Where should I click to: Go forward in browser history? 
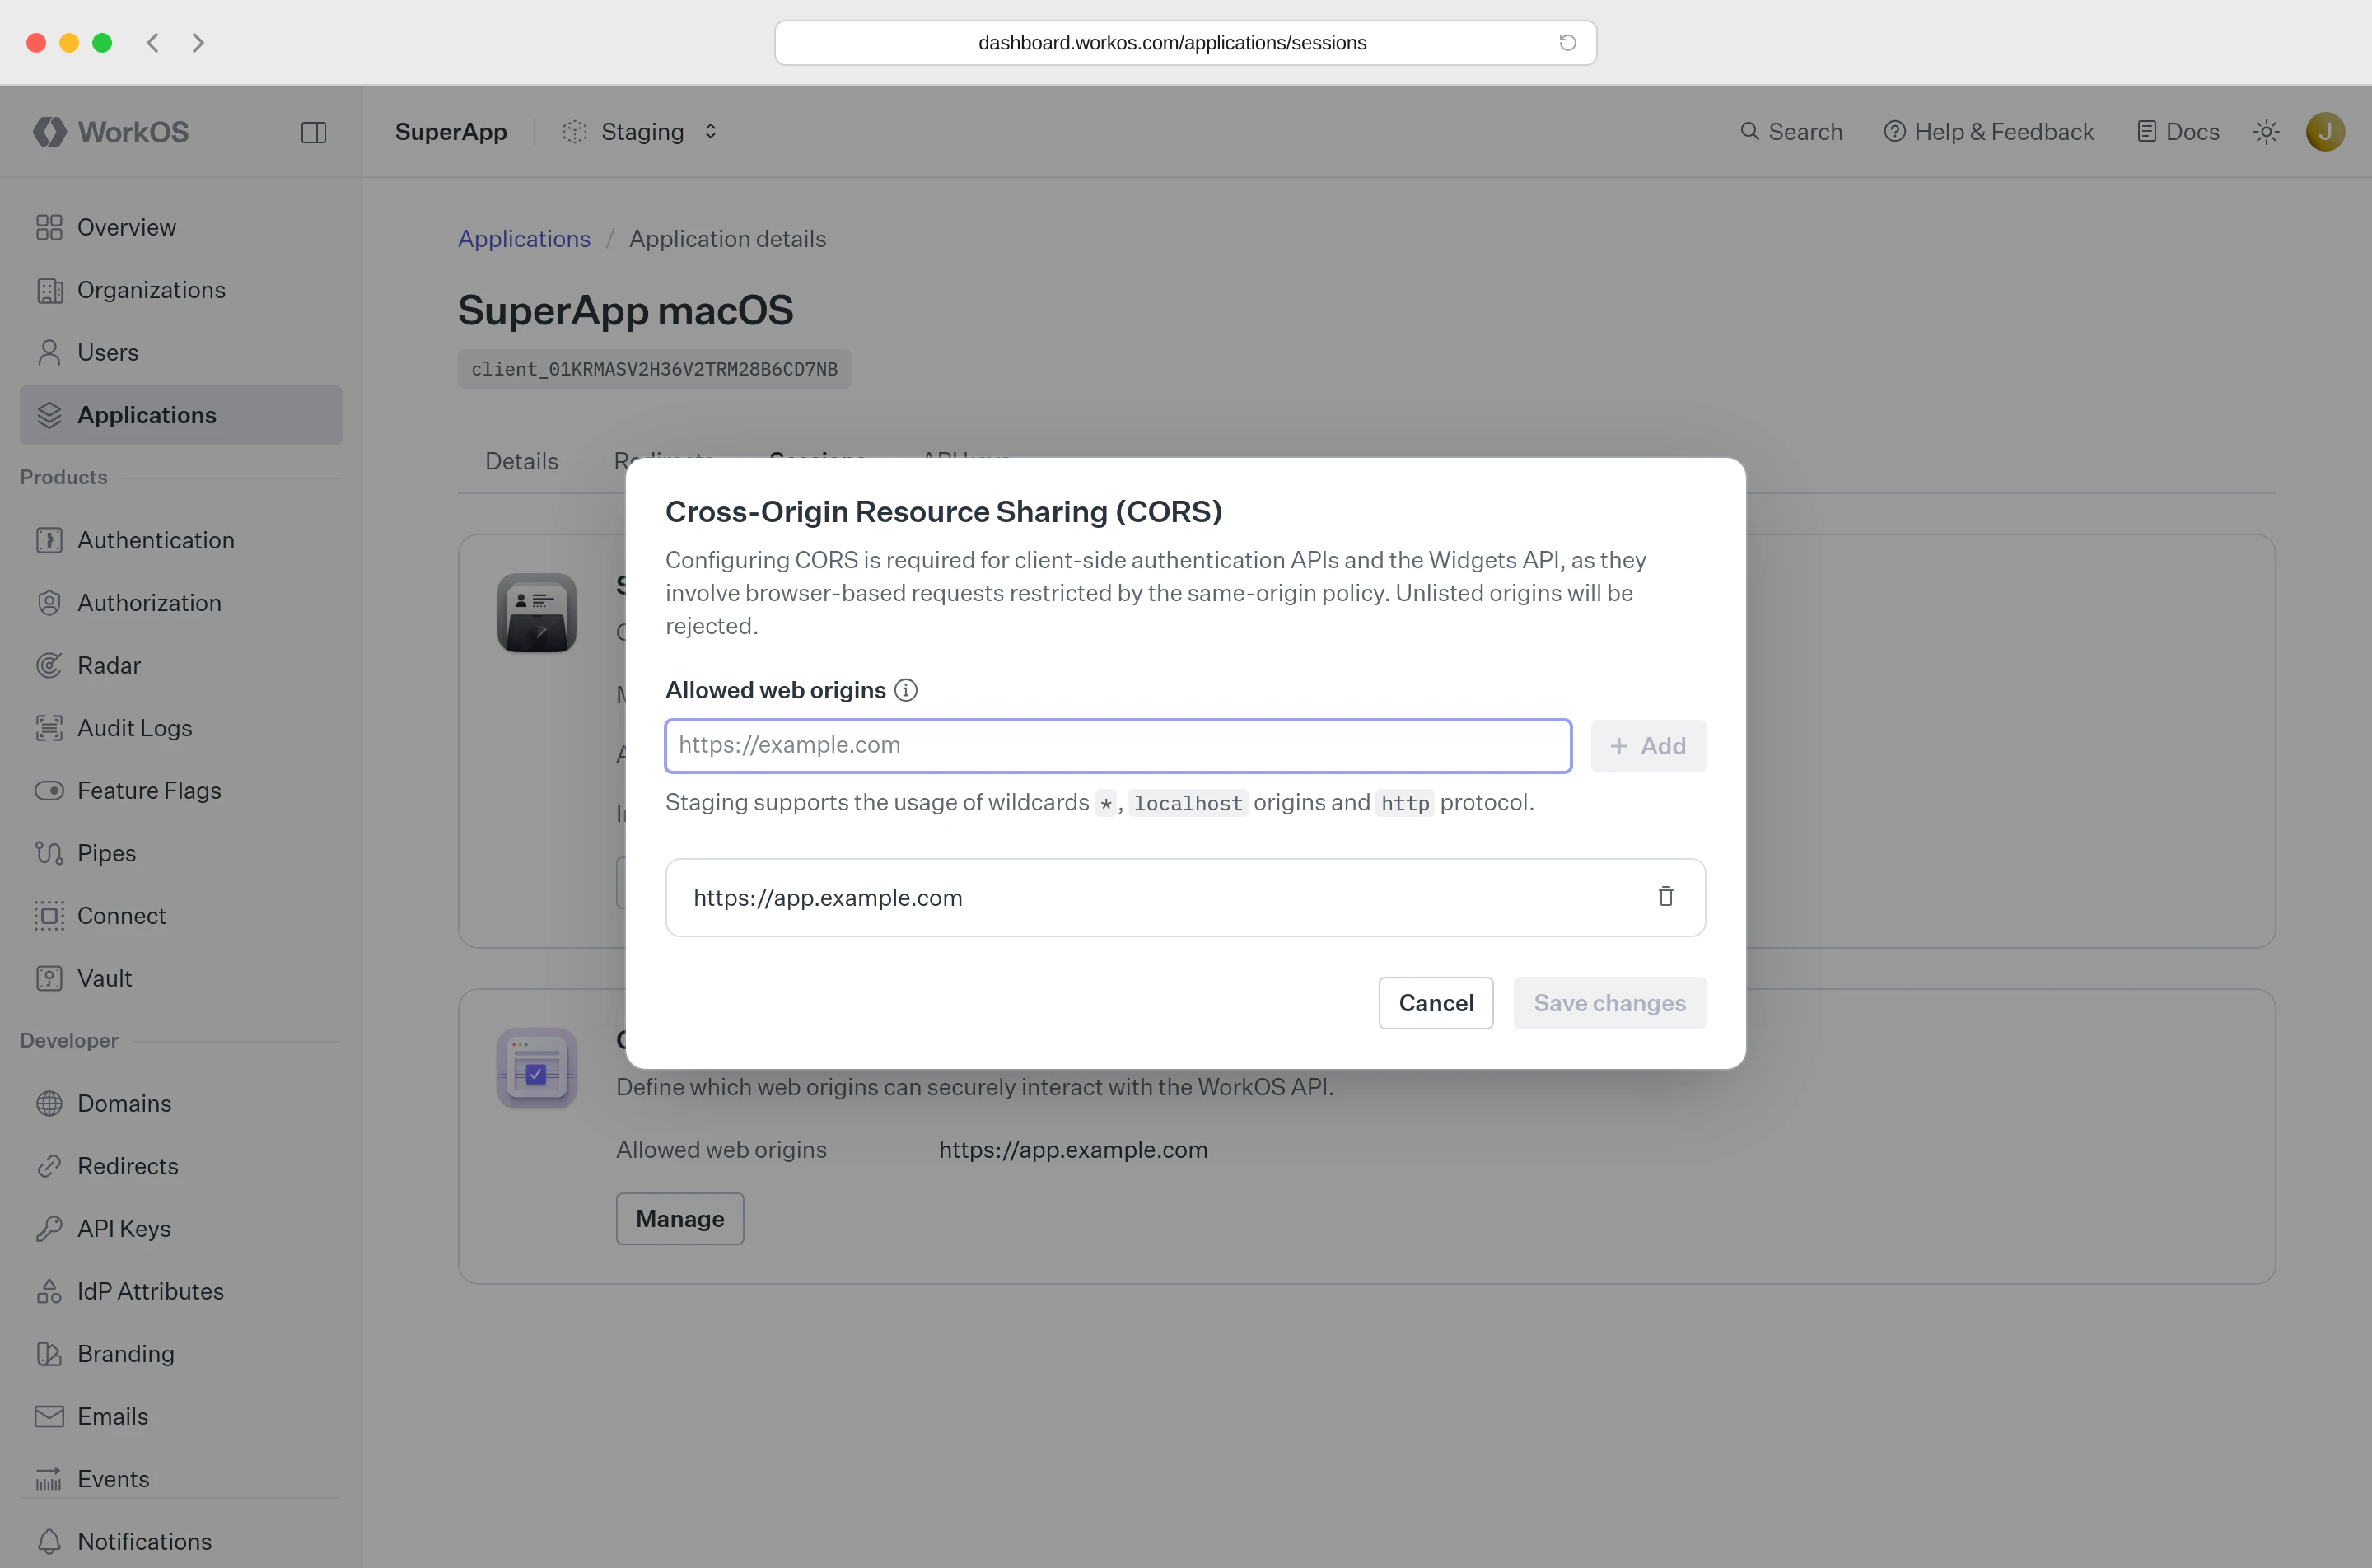tap(198, 43)
